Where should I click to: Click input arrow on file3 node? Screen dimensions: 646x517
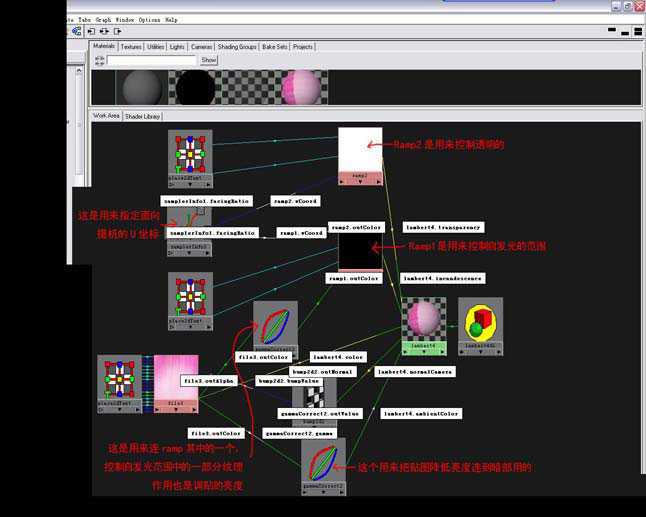157,409
